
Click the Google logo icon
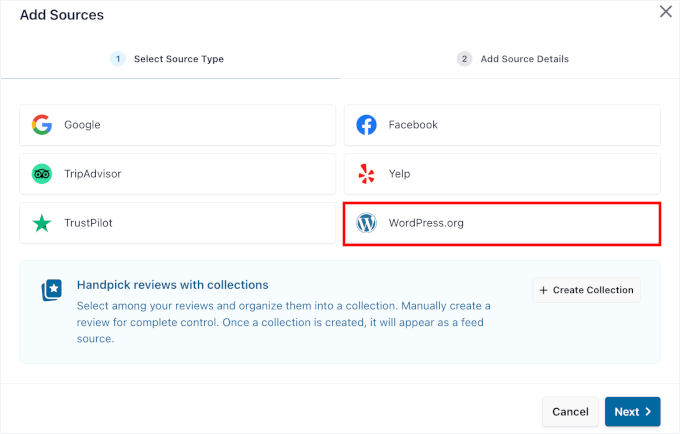click(42, 125)
